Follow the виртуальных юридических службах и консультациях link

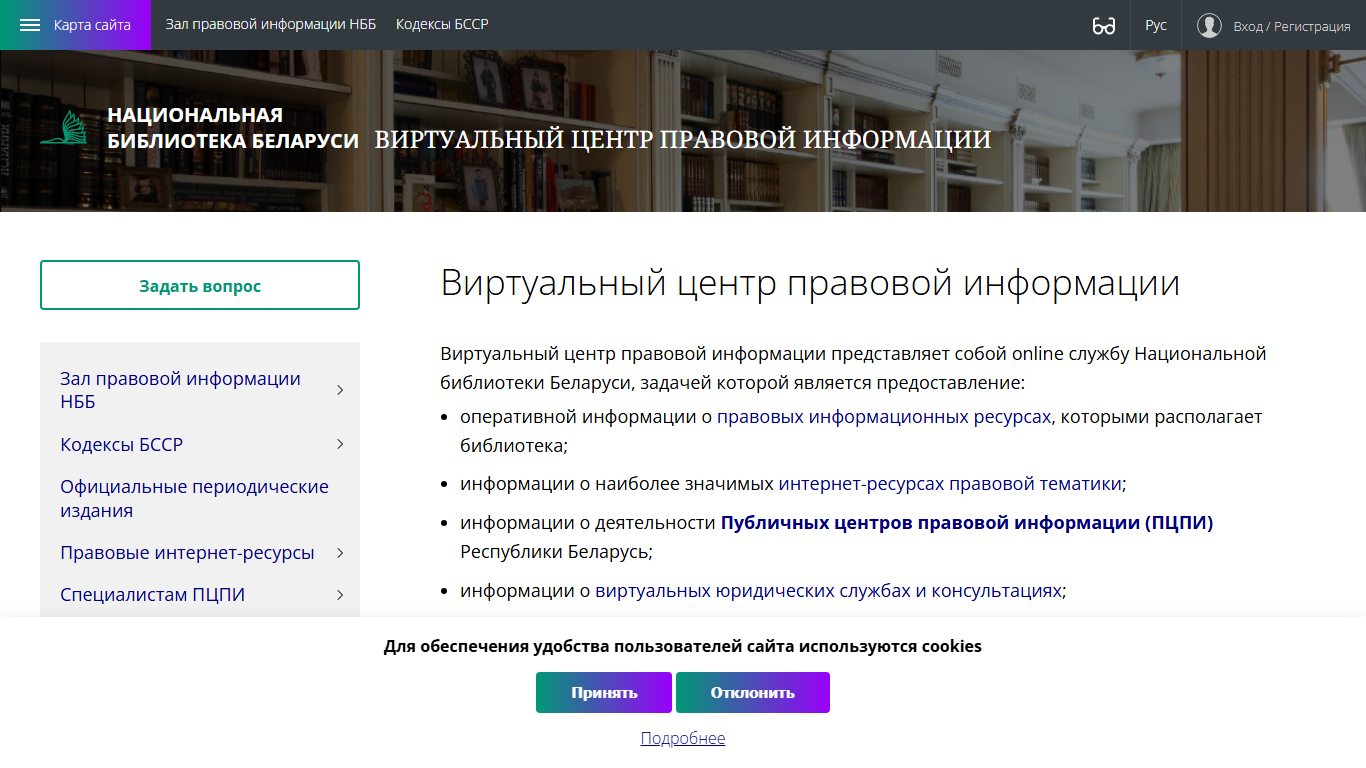[828, 590]
